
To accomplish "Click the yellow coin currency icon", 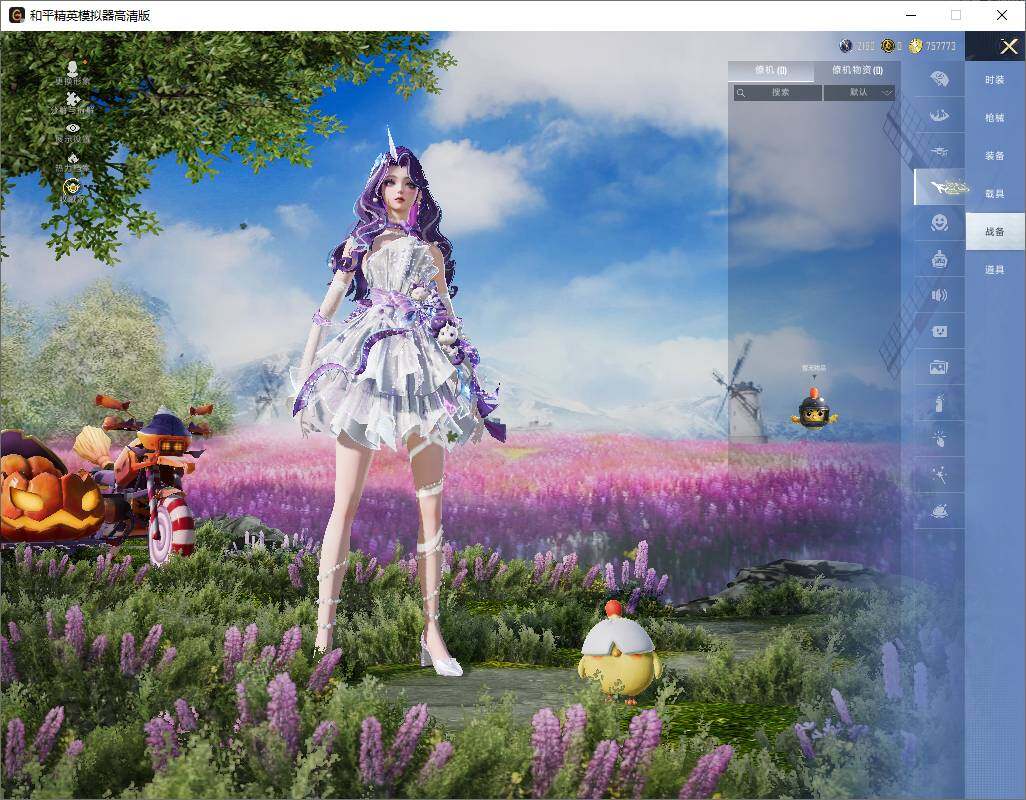I will click(x=915, y=46).
